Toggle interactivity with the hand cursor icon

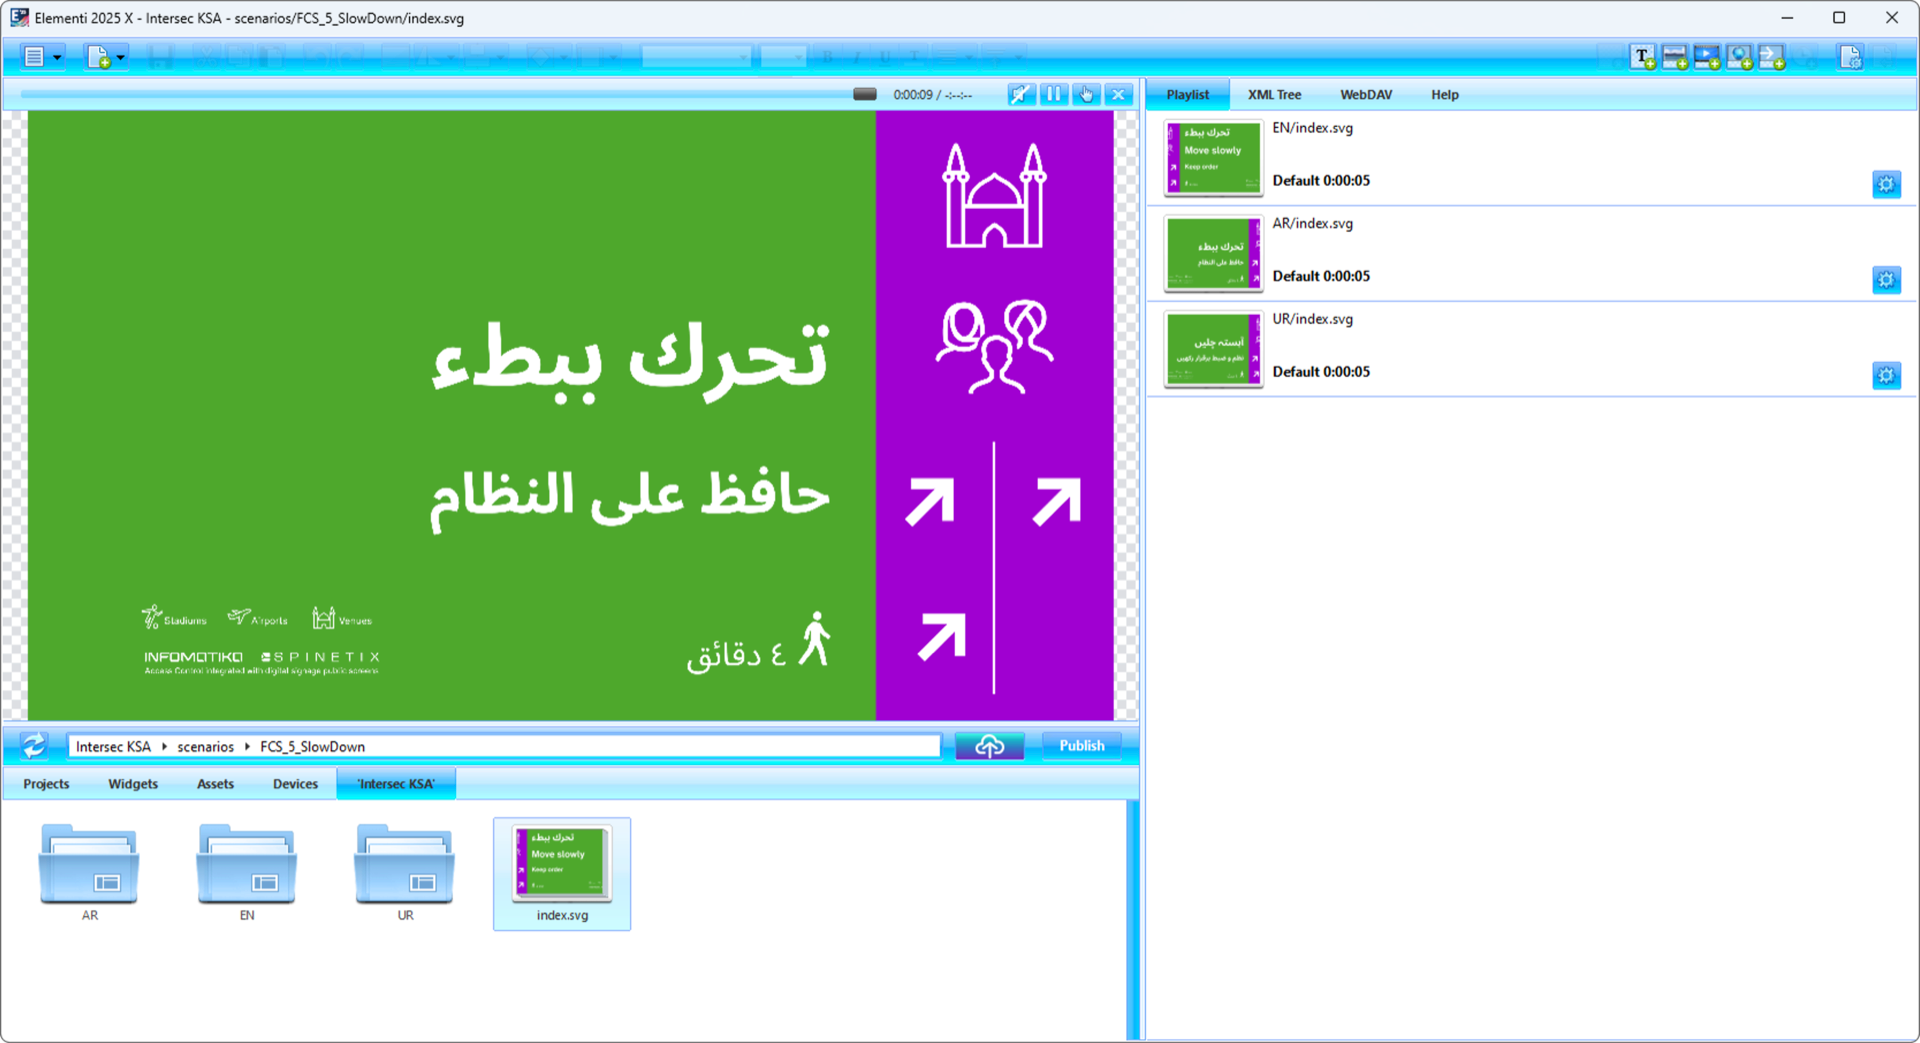pos(1086,94)
